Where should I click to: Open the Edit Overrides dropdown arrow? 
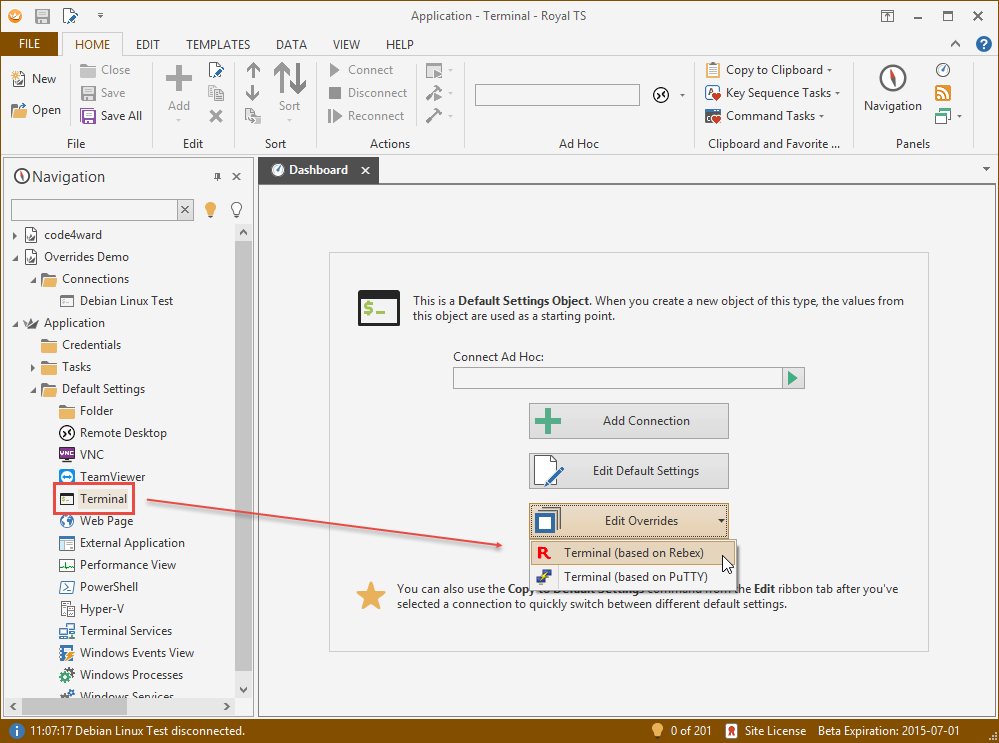[721, 521]
